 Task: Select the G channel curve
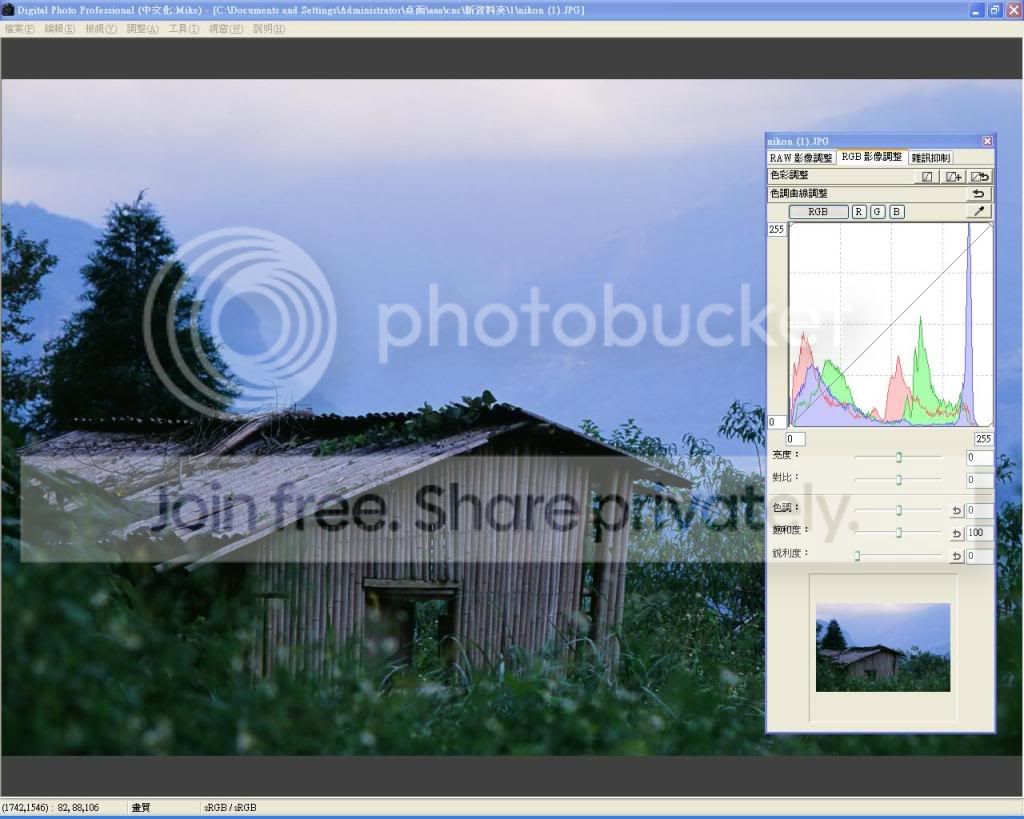[x=877, y=211]
